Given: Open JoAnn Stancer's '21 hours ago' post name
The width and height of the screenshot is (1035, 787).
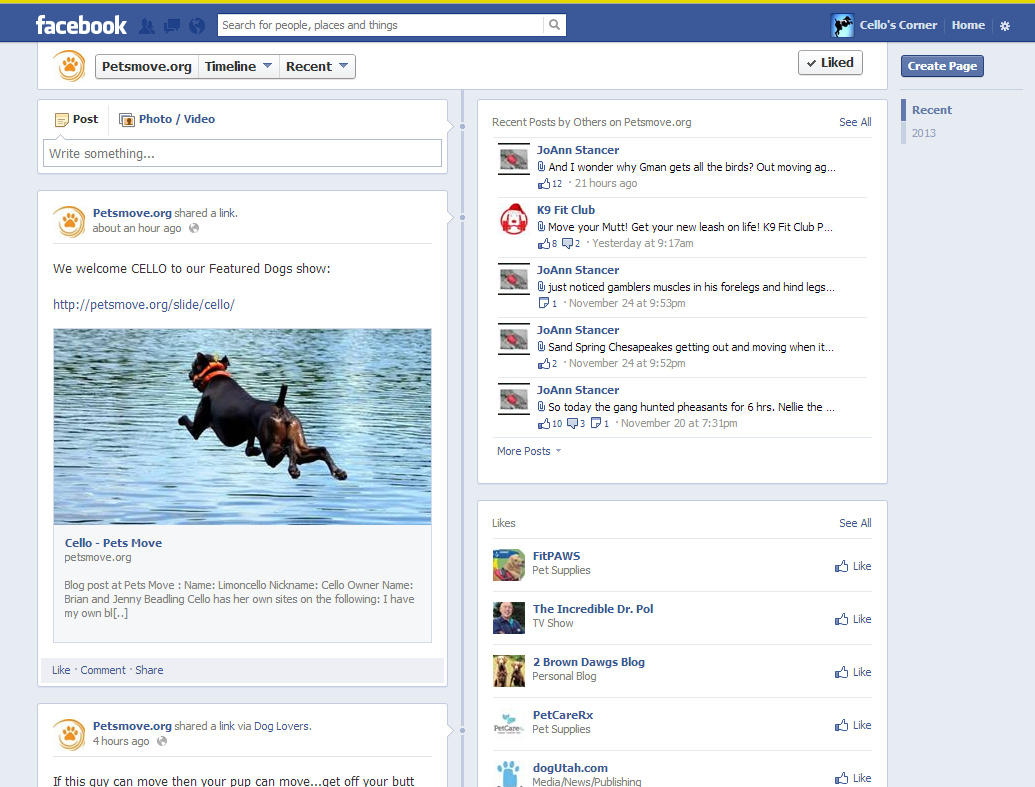Looking at the screenshot, I should (x=578, y=150).
